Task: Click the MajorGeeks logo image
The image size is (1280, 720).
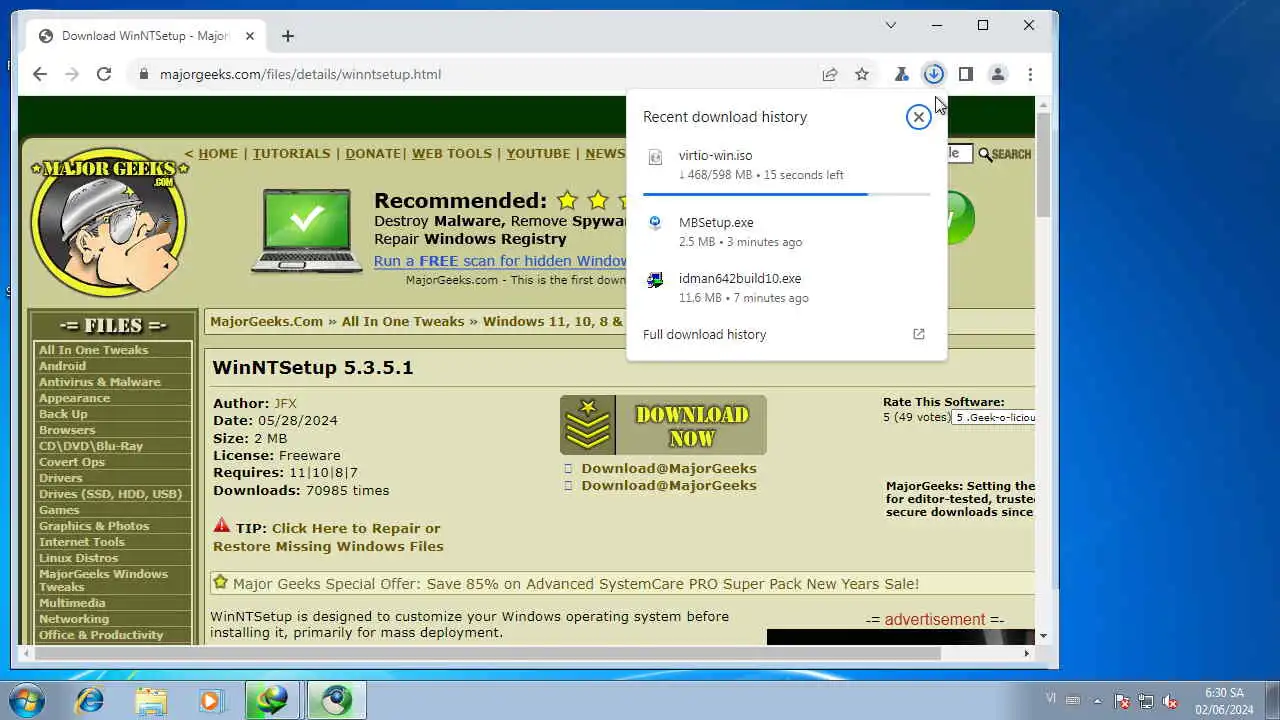Action: tap(109, 223)
